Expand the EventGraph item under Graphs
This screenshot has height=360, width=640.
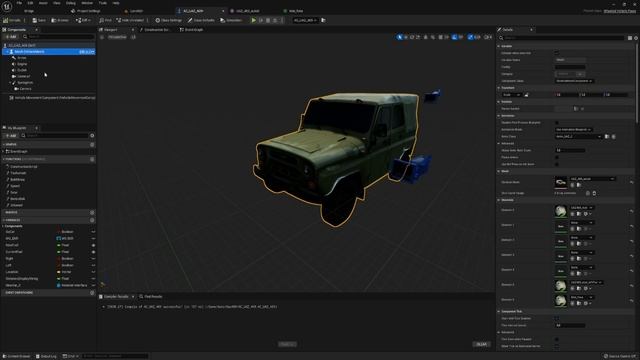4,151
